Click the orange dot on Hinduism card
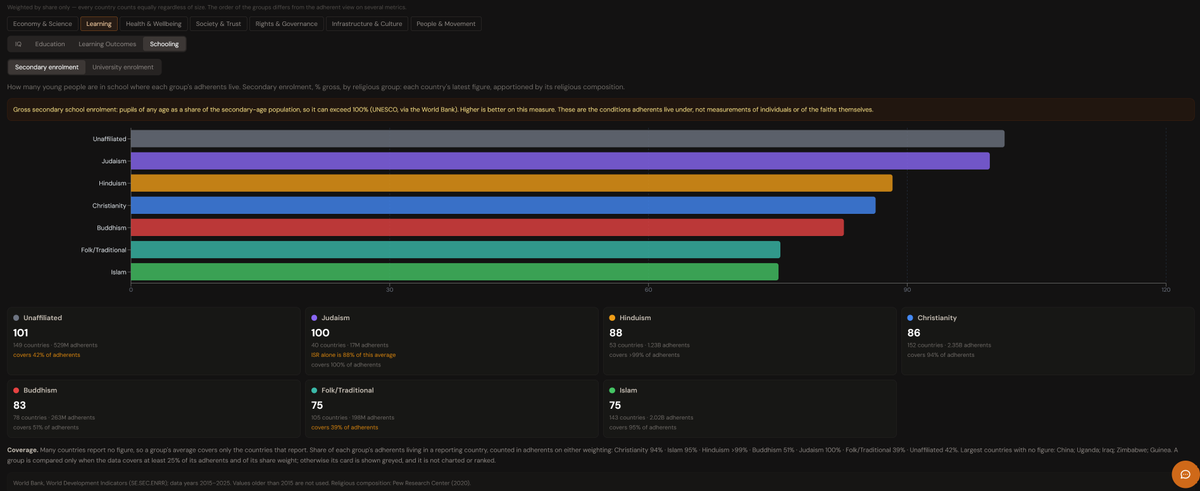 (612, 318)
